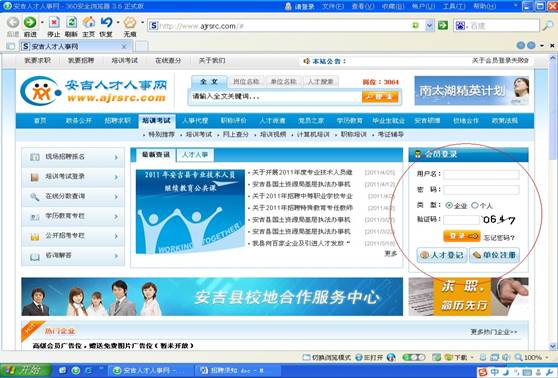Viewport: 558px width, 378px height.
Task: Click the refresh page icon
Action: pos(72,22)
